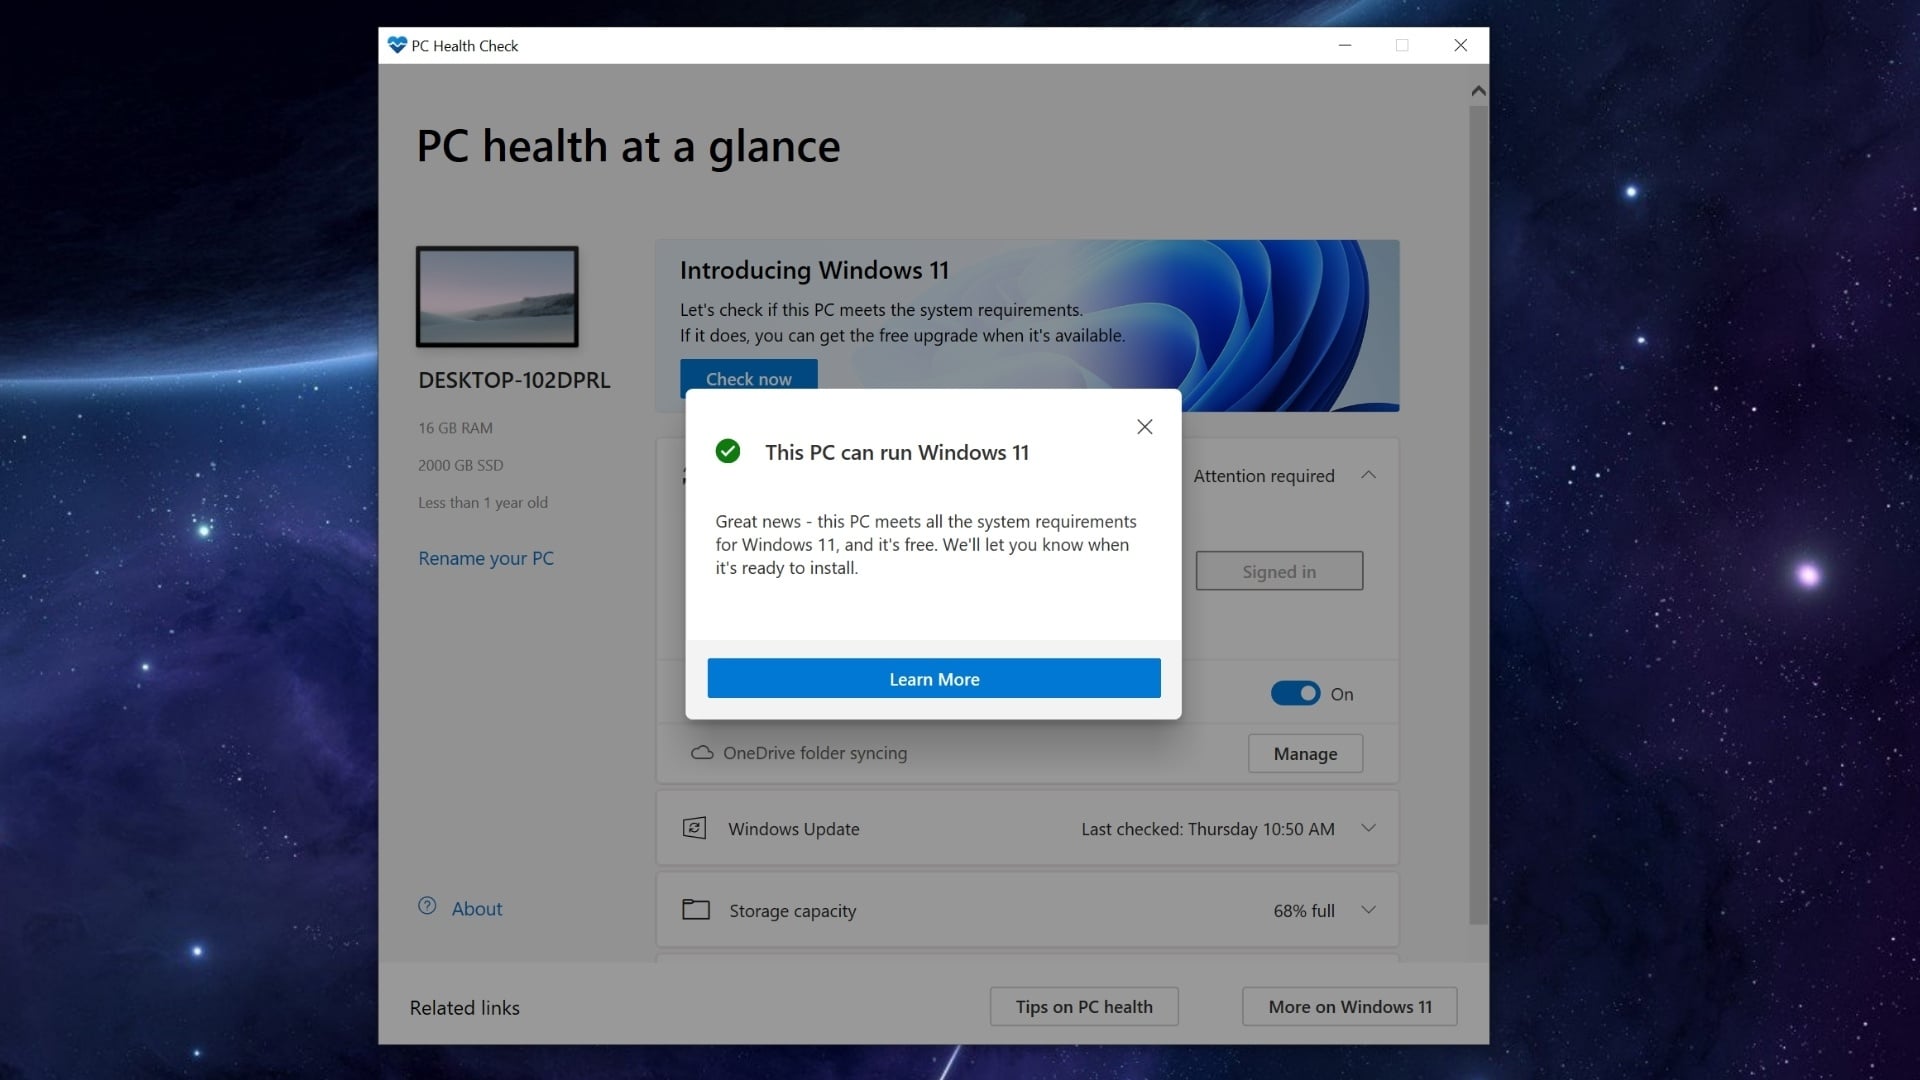
Task: Click the OneDrive cloud icon
Action: [x=701, y=753]
